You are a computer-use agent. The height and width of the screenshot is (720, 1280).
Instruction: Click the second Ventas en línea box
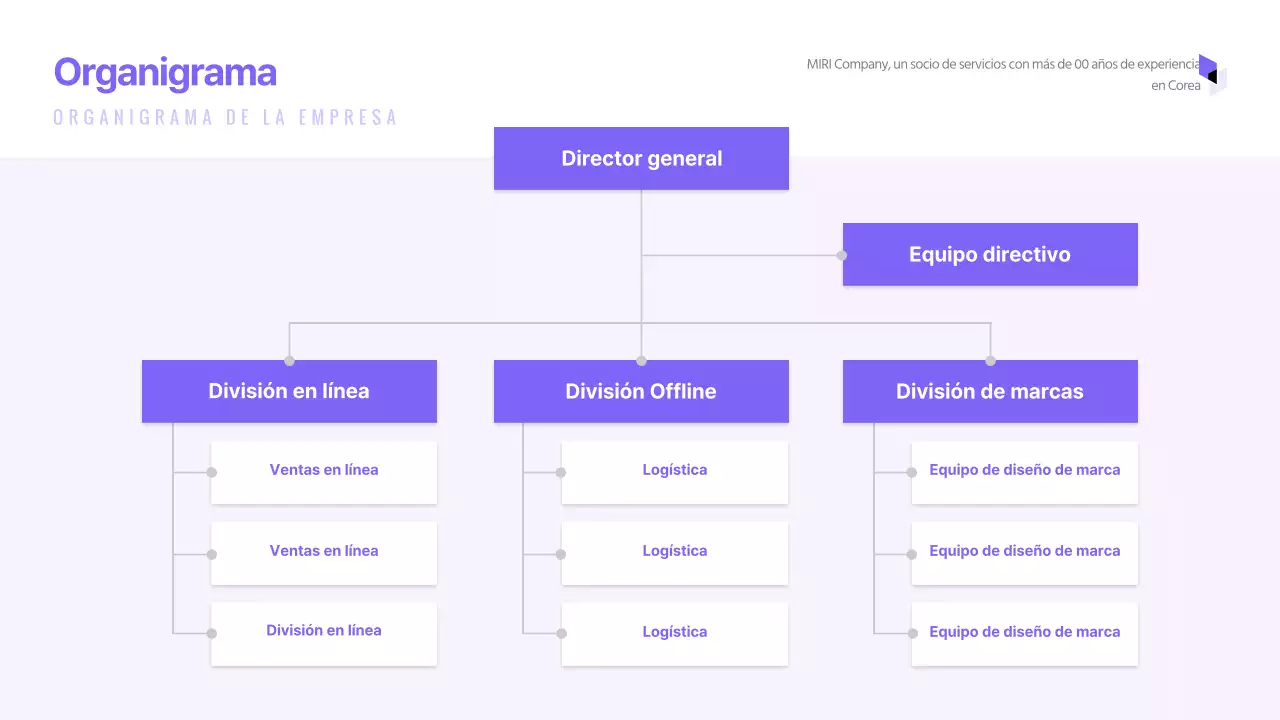324,551
